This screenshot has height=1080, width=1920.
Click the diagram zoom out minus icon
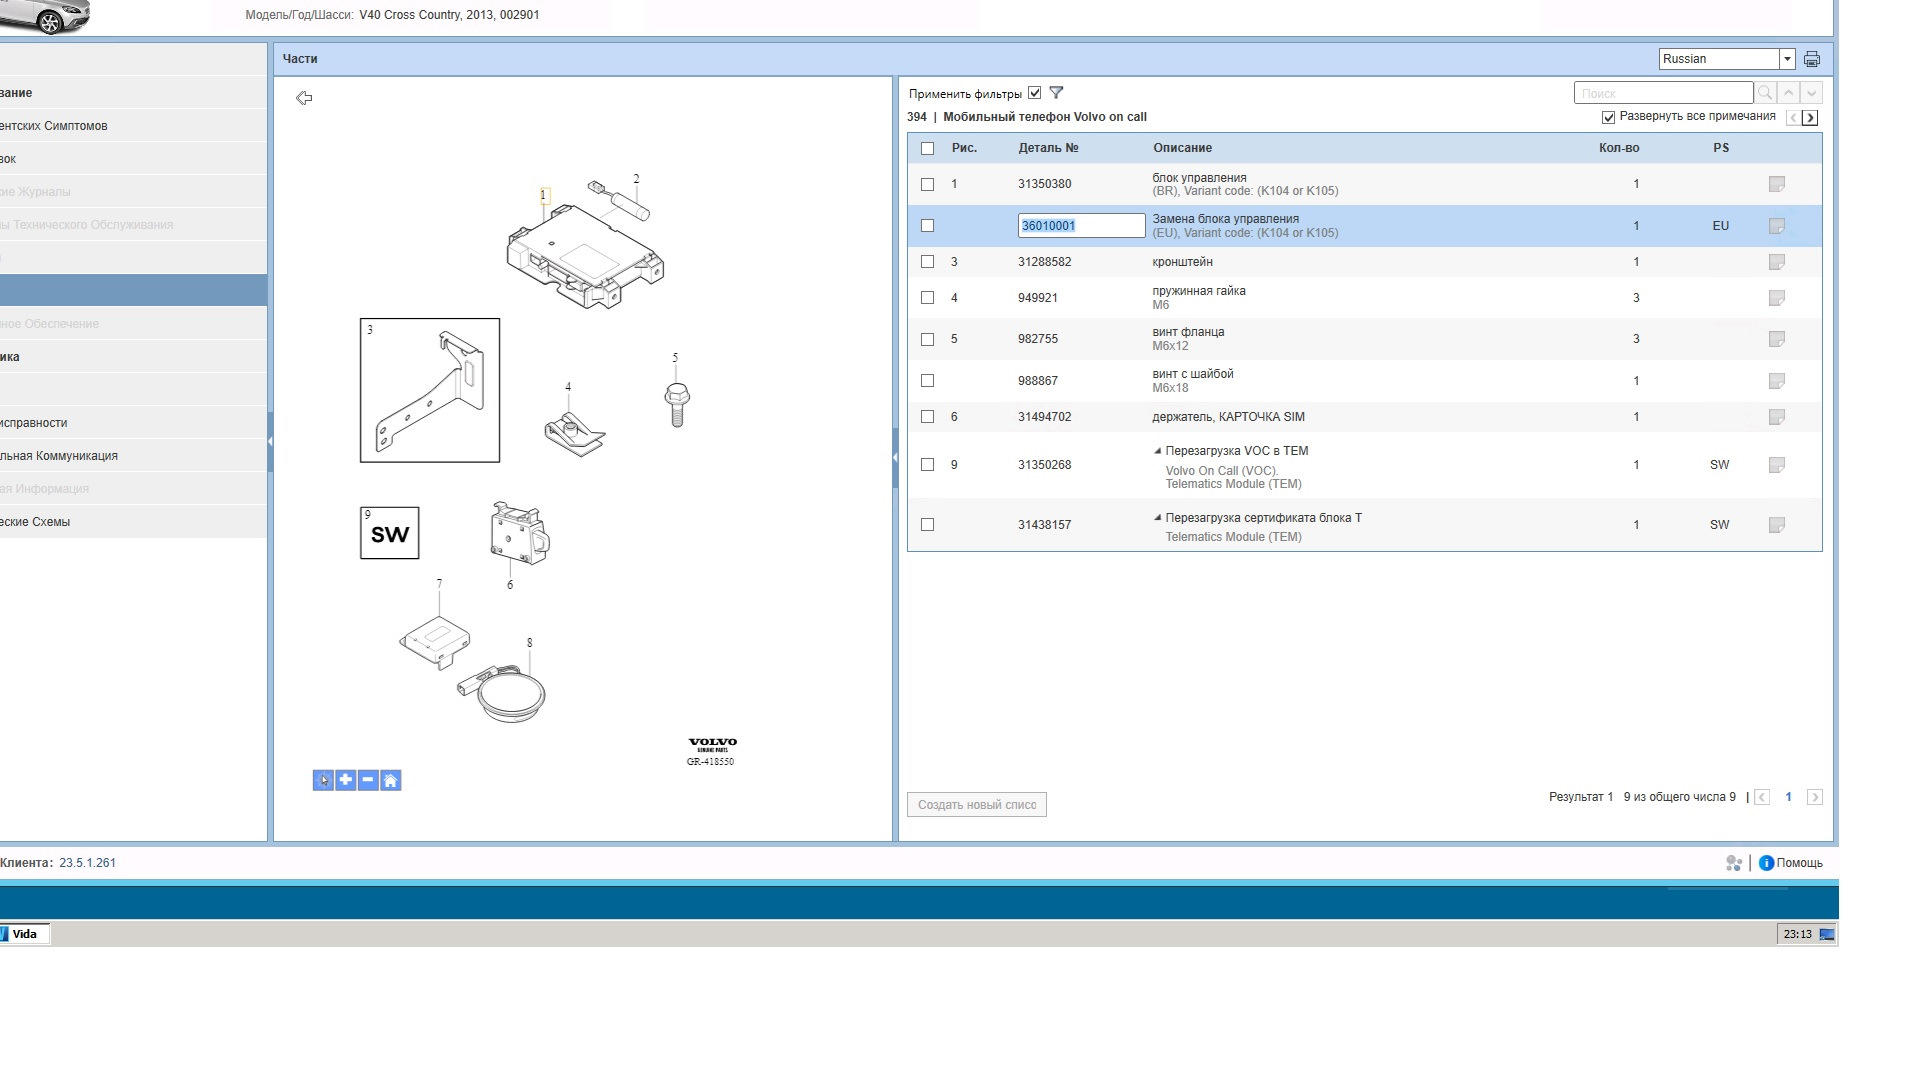click(x=368, y=780)
